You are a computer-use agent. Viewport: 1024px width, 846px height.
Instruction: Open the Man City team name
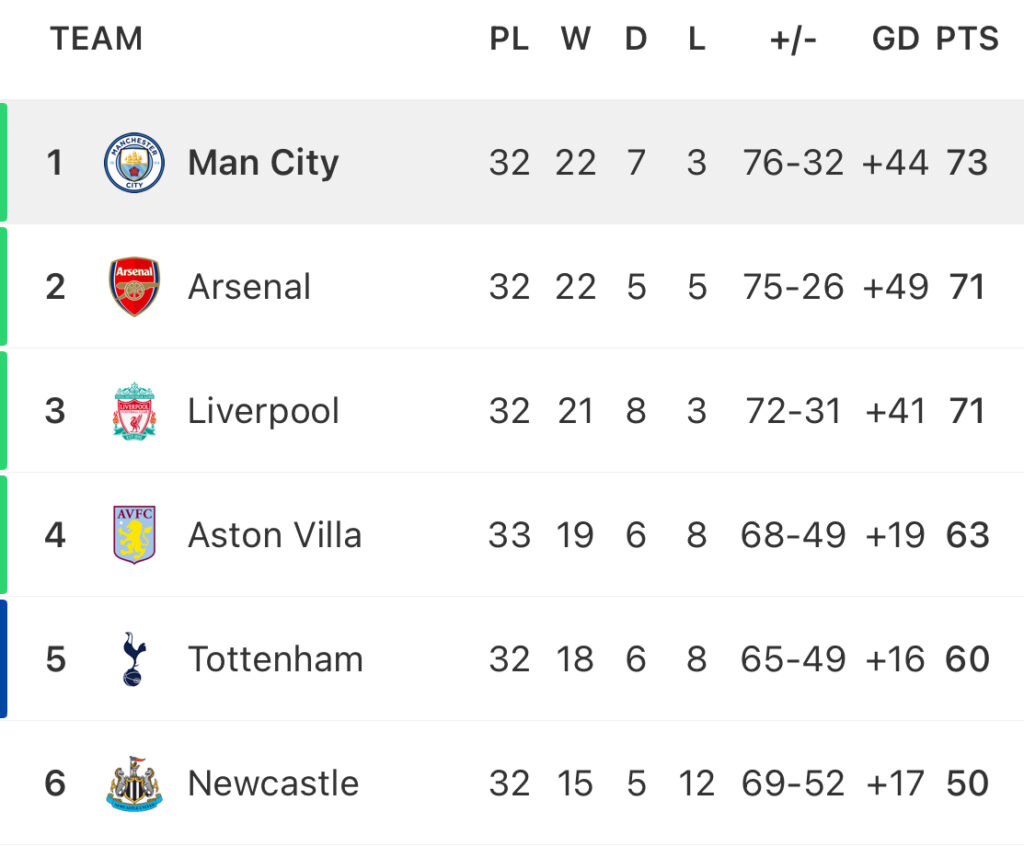[x=263, y=163]
